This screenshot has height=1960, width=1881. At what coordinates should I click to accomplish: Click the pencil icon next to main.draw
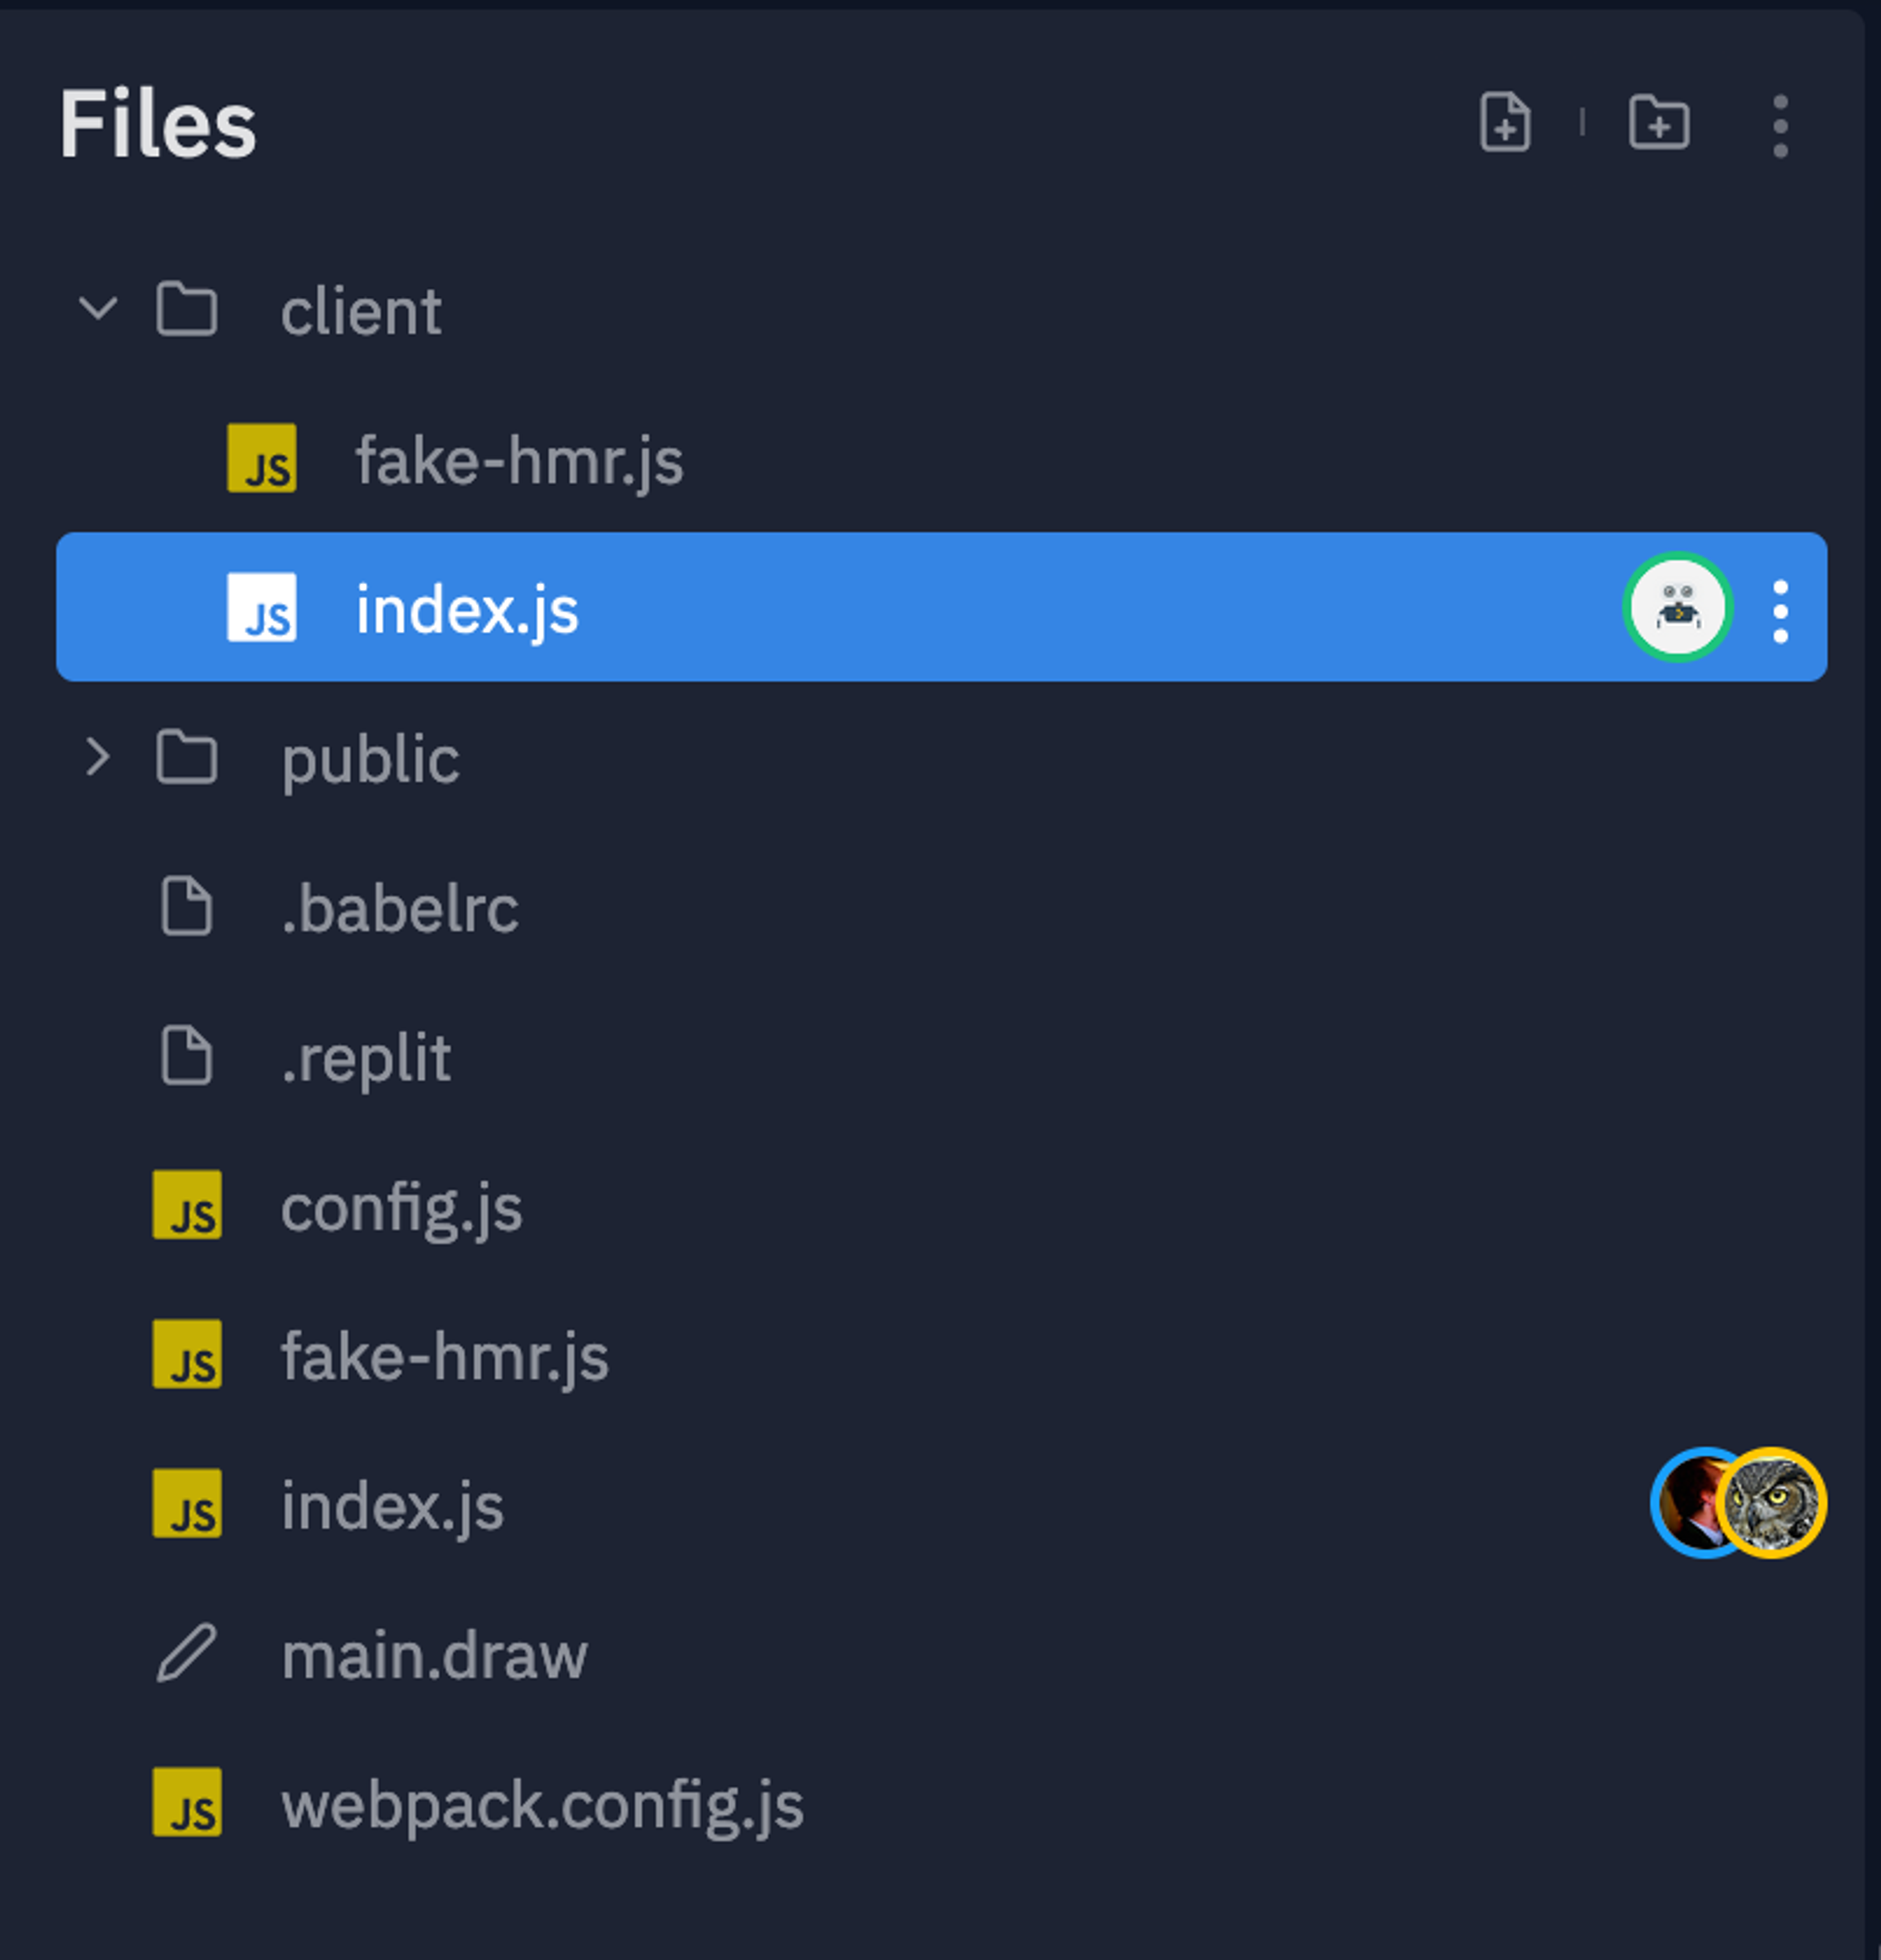pyautogui.click(x=187, y=1653)
